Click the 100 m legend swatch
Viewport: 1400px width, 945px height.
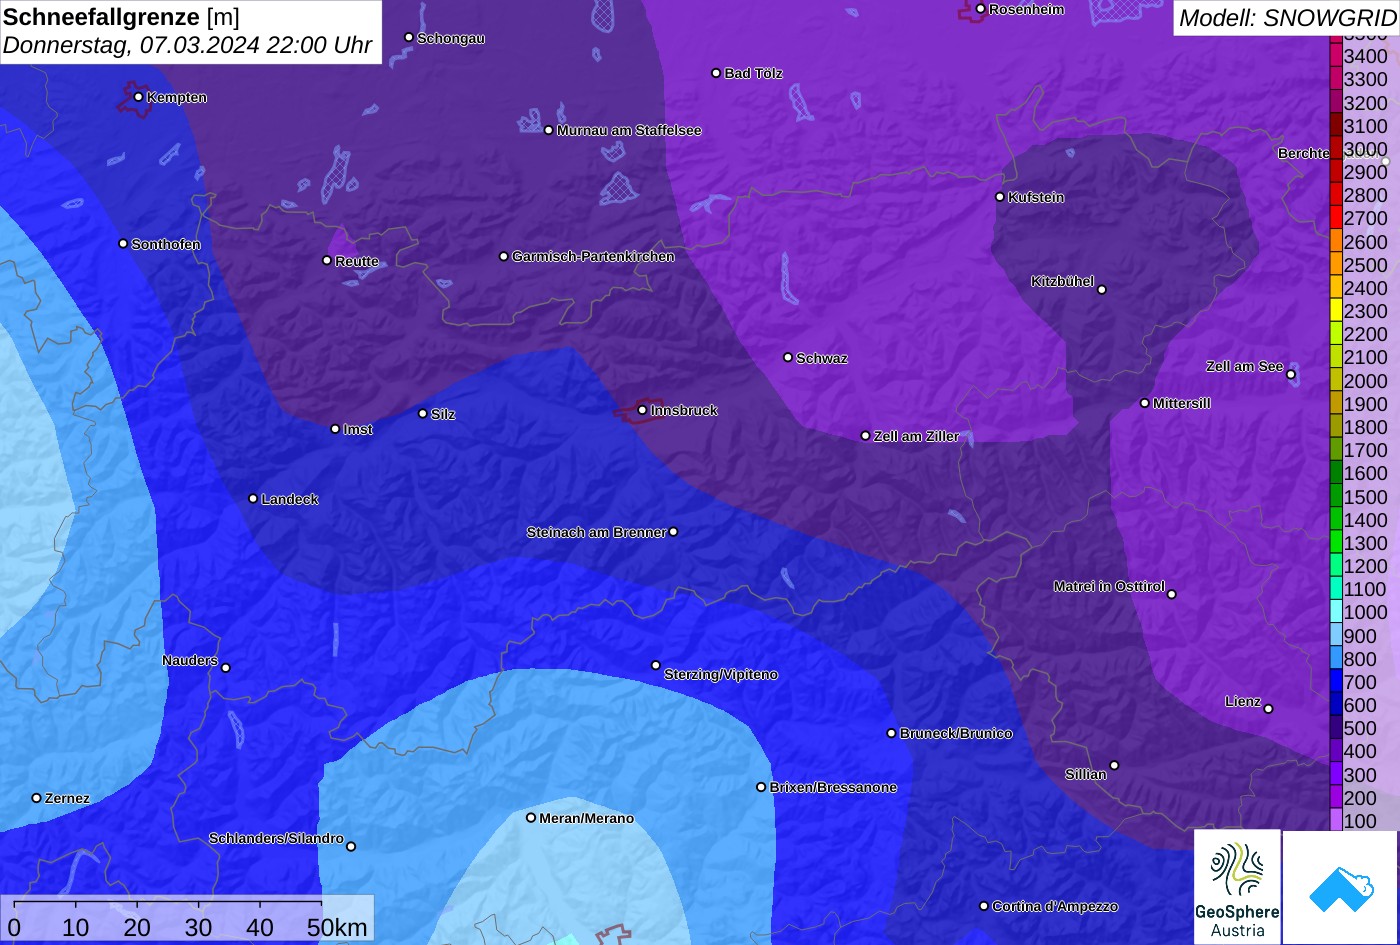(x=1335, y=821)
